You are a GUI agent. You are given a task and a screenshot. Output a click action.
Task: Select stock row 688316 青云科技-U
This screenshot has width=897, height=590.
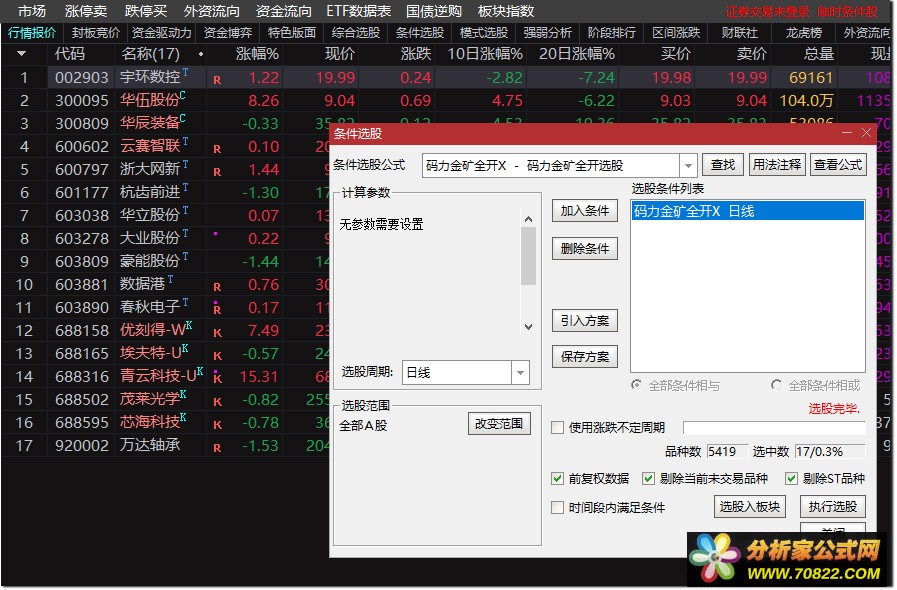coord(166,376)
